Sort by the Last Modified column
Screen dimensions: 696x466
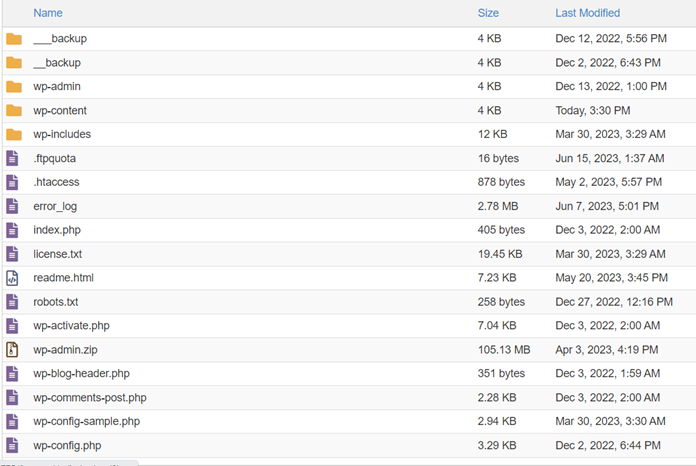[588, 13]
